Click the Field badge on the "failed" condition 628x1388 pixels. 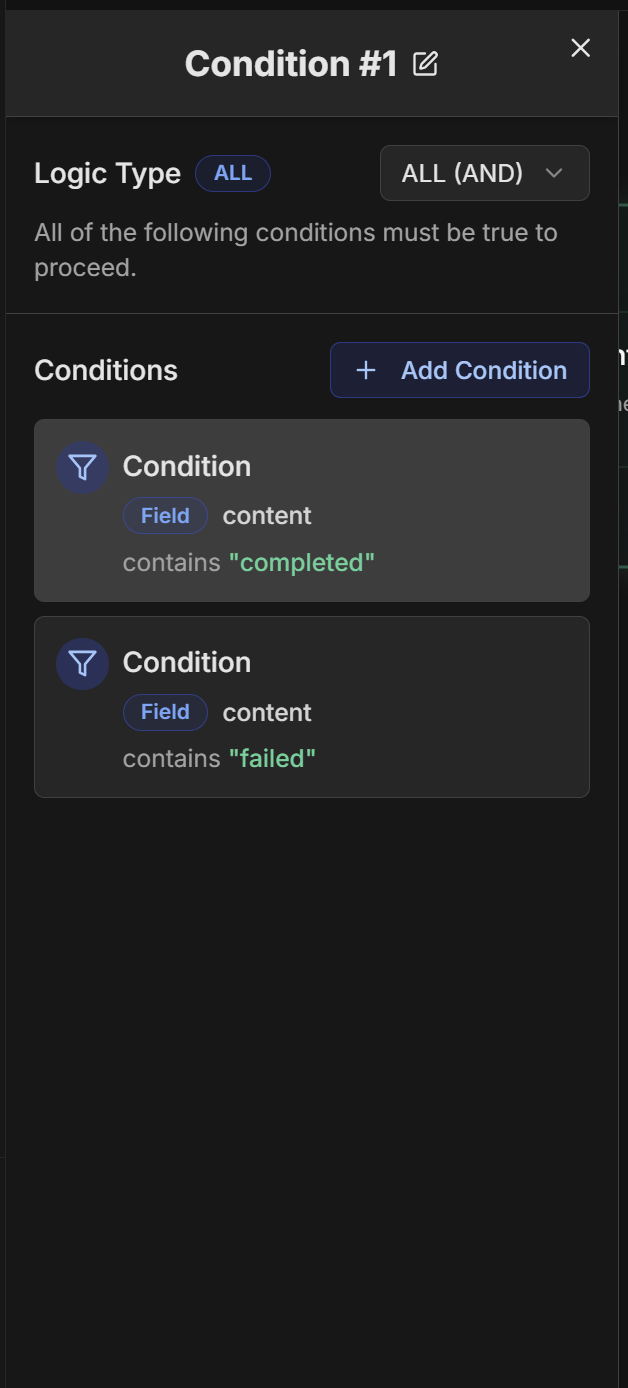(x=164, y=712)
